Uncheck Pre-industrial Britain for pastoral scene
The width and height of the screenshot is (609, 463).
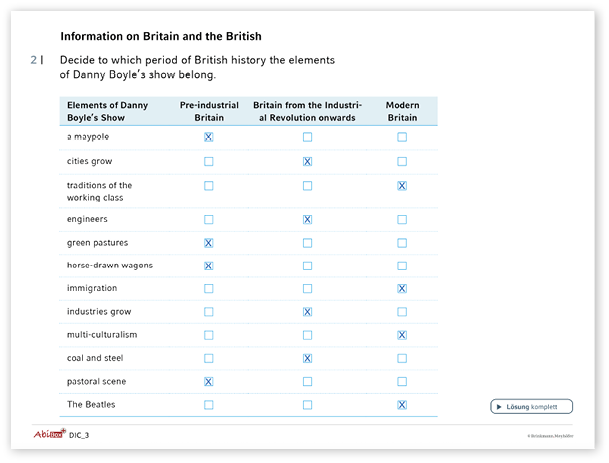click(209, 382)
